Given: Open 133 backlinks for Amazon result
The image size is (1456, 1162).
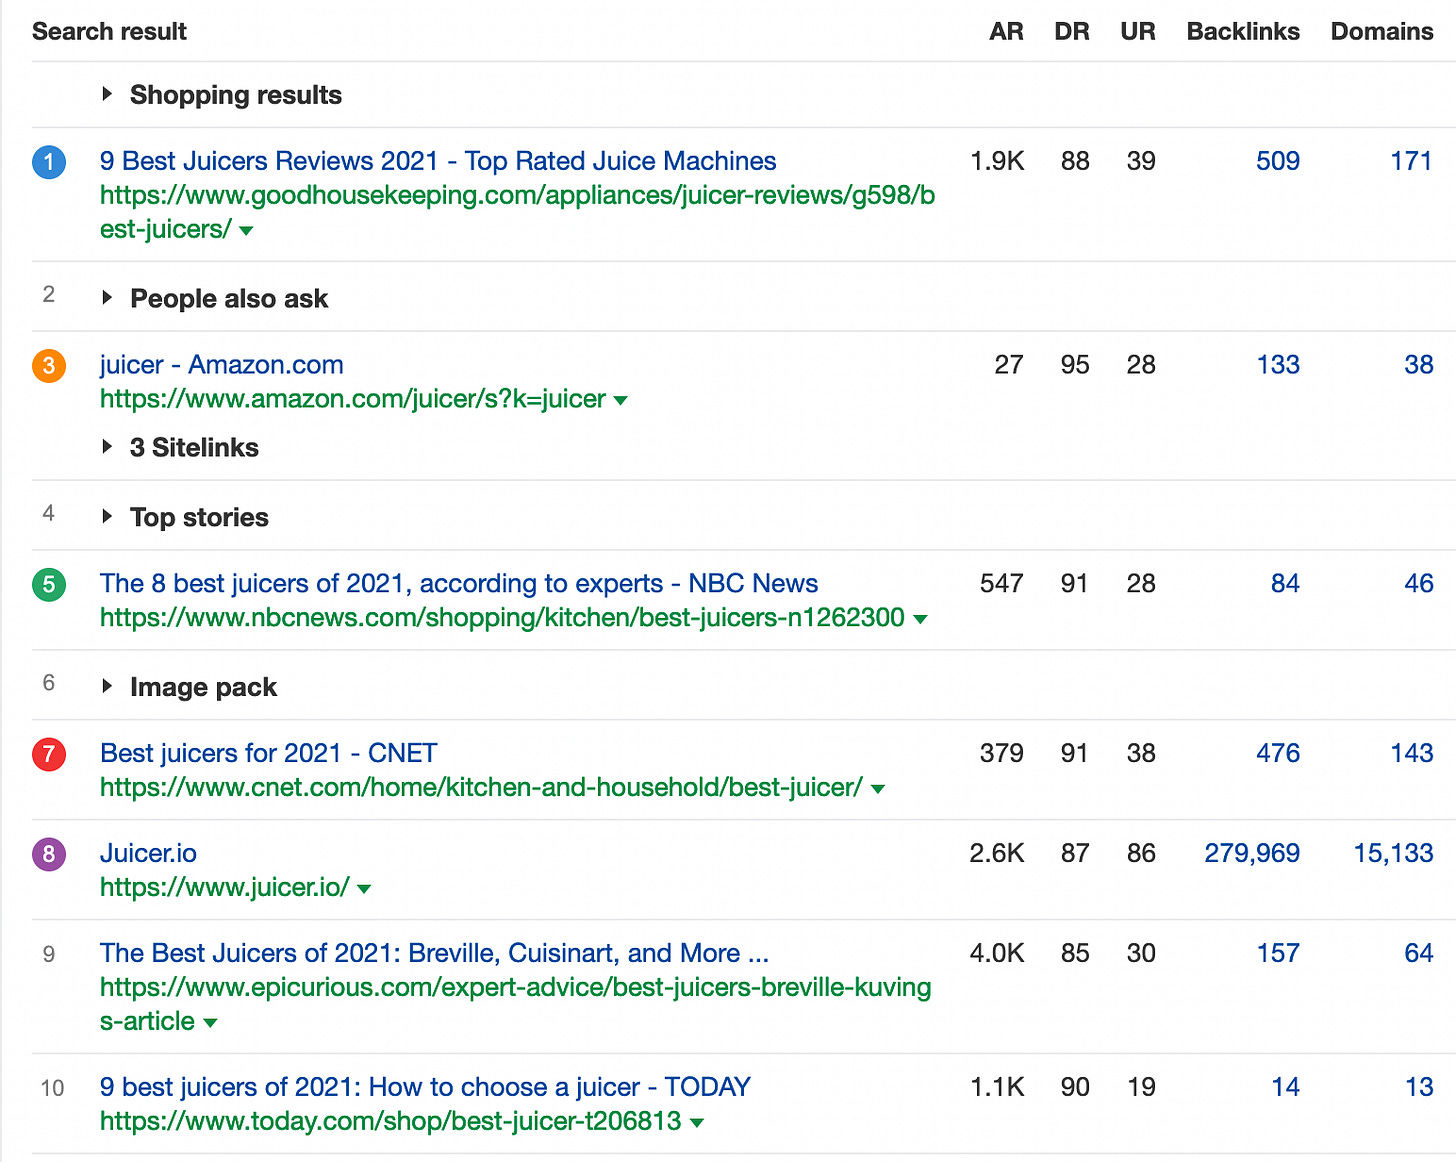Looking at the screenshot, I should pyautogui.click(x=1278, y=365).
